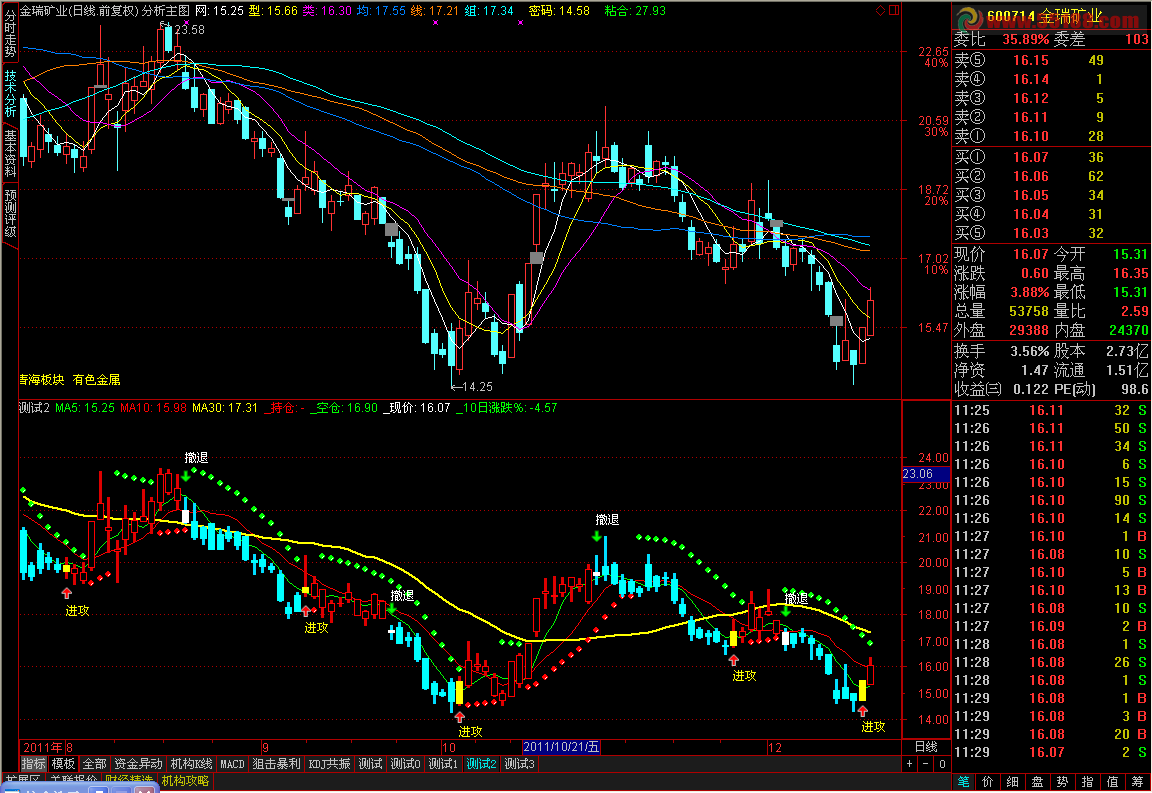Click the plus zoom button
1152x793 pixels.
click(910, 764)
